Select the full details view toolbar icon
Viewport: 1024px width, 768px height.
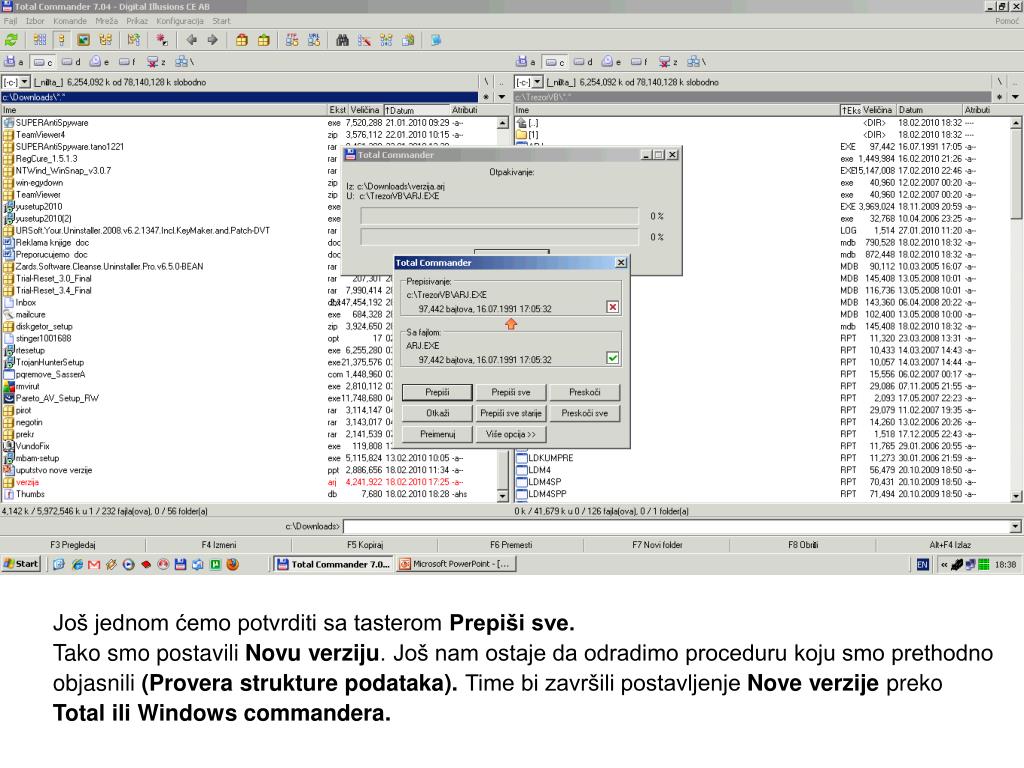(61, 40)
